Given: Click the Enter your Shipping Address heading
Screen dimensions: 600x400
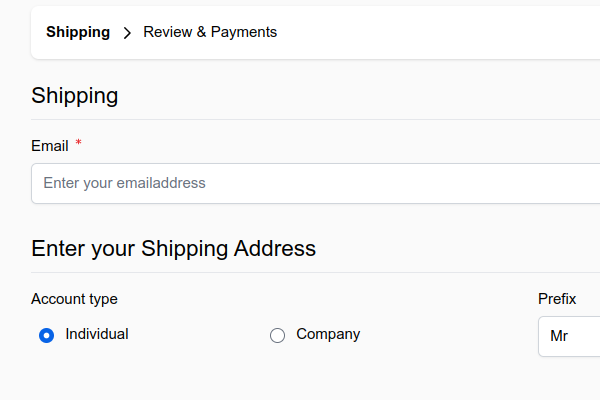Looking at the screenshot, I should pyautogui.click(x=173, y=248).
